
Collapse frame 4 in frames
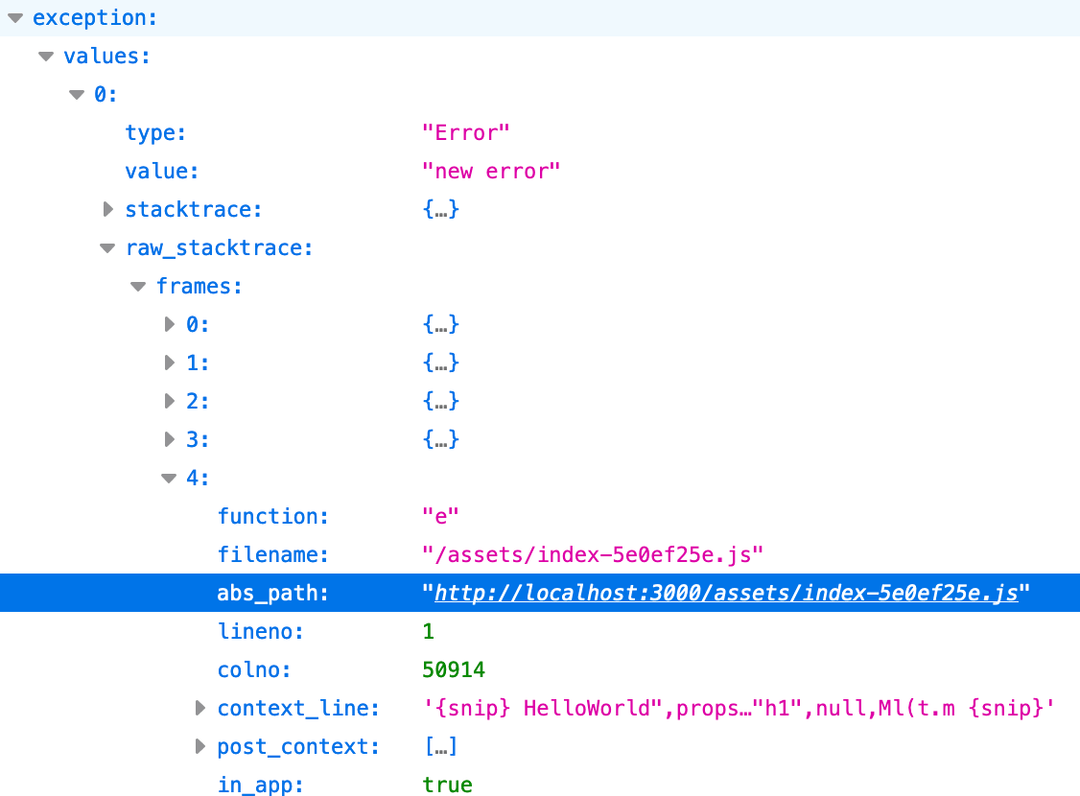[x=169, y=477]
